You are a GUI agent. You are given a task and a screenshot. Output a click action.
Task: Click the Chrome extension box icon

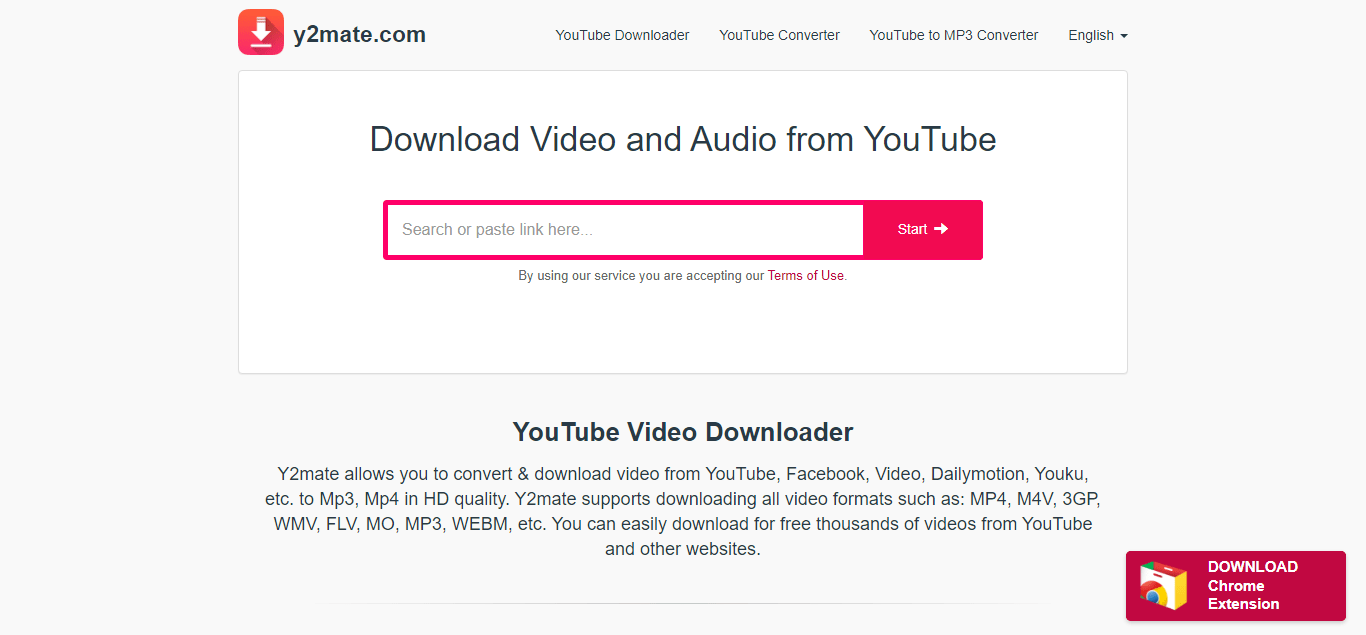tap(1163, 586)
